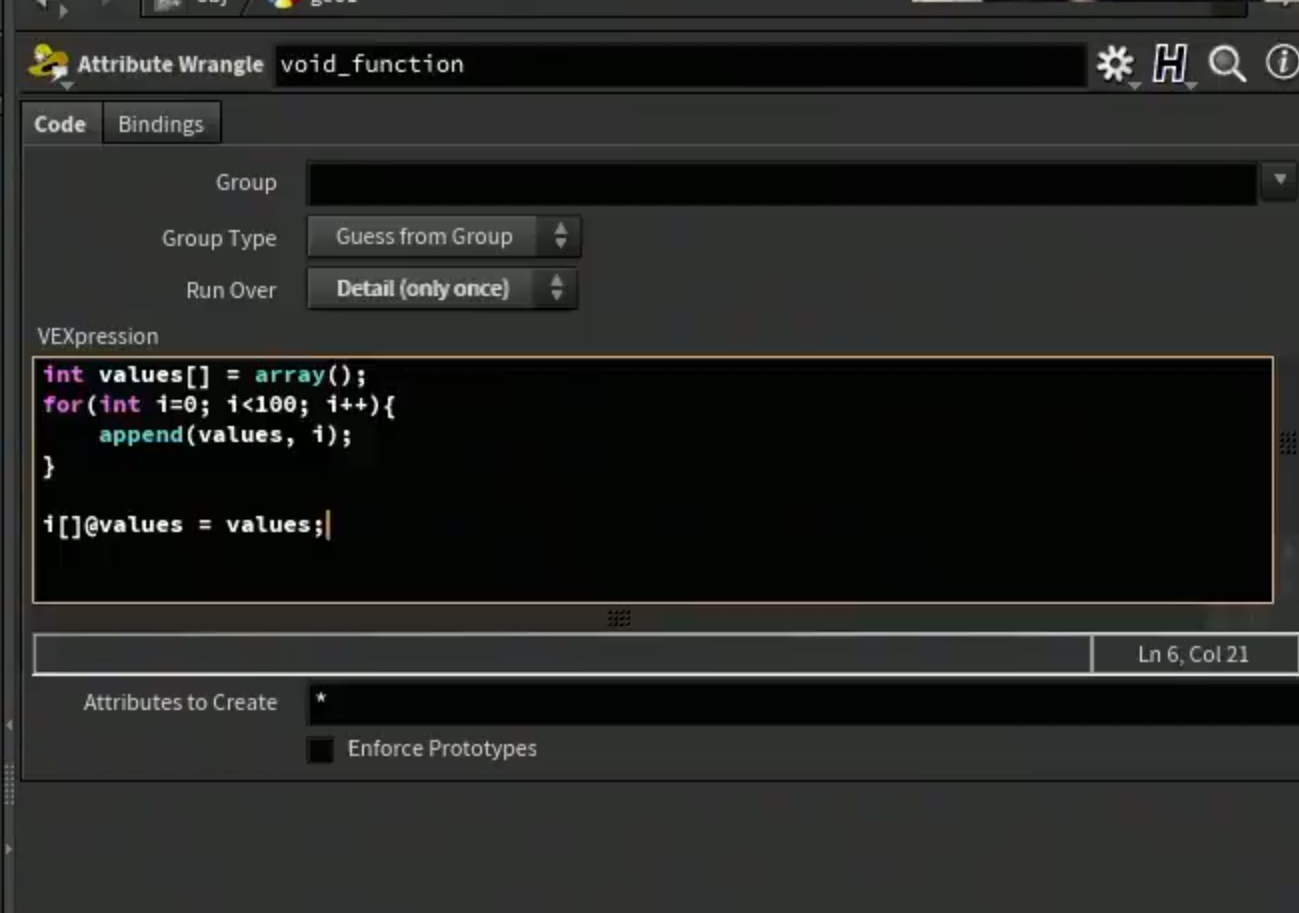Click the Enforce Prototypes label
1299x913 pixels.
point(442,749)
